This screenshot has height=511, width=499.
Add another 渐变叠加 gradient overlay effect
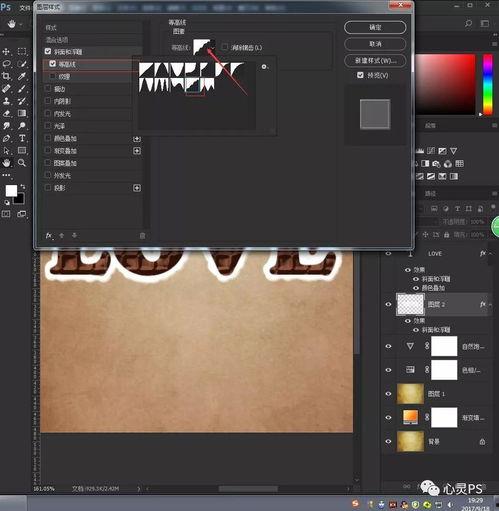click(x=137, y=151)
